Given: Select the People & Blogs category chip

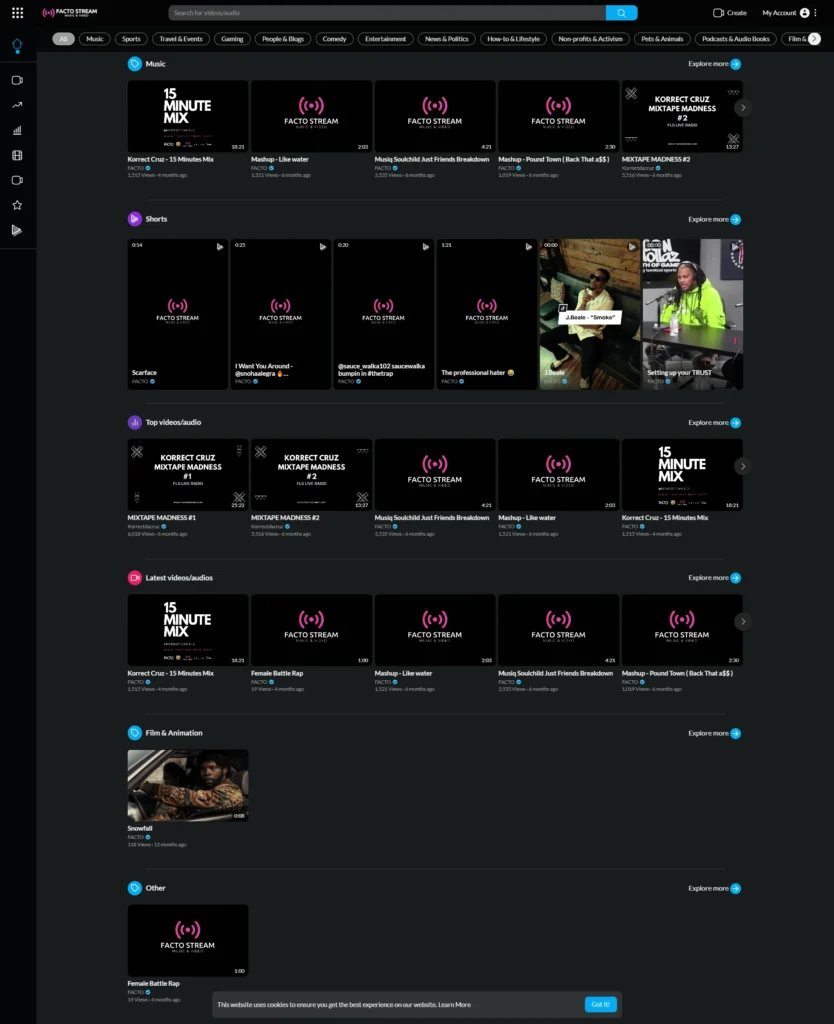Looking at the screenshot, I should click(283, 39).
